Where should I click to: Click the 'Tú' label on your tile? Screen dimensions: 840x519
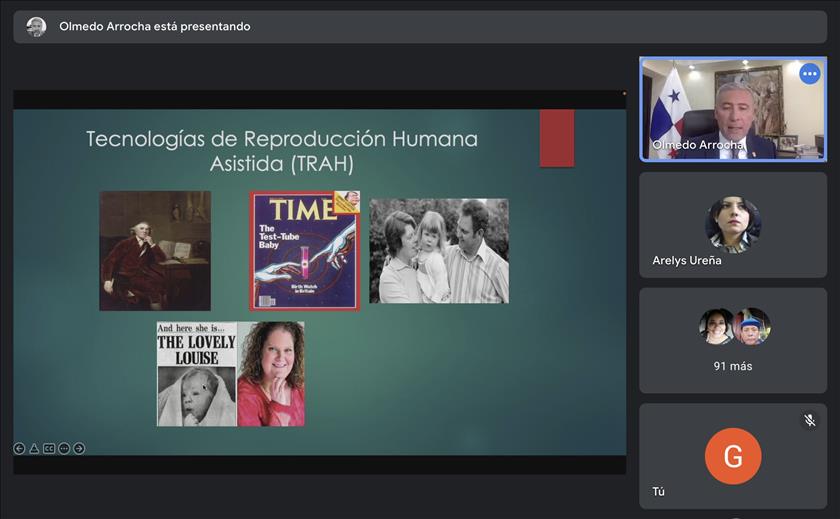tap(658, 492)
